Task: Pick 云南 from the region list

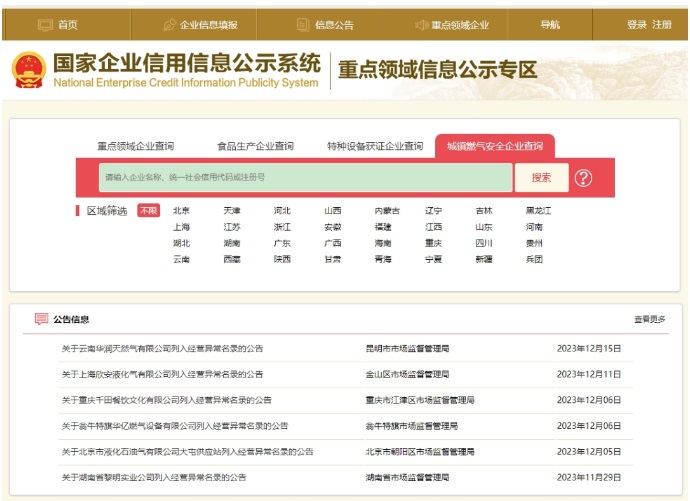Action: click(181, 259)
